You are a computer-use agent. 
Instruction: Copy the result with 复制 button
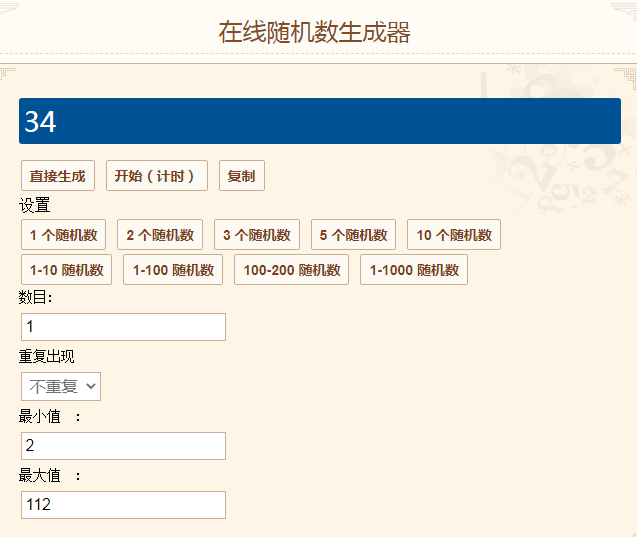(242, 175)
